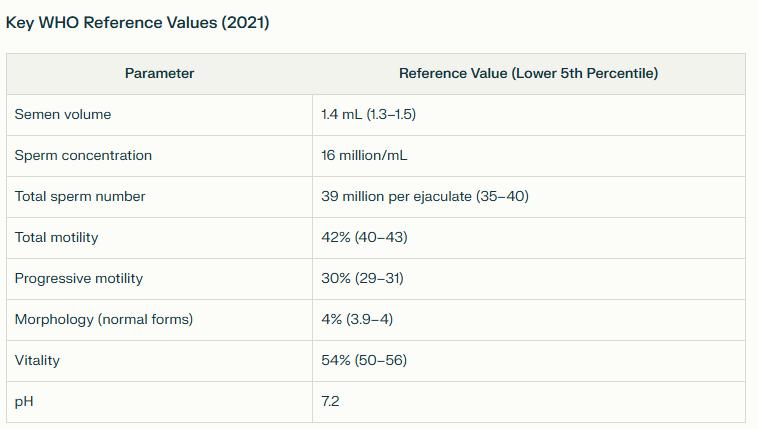Viewport: 758px width, 429px height.
Task: Click the '54% (50–56)' value cell
Action: pyautogui.click(x=364, y=360)
